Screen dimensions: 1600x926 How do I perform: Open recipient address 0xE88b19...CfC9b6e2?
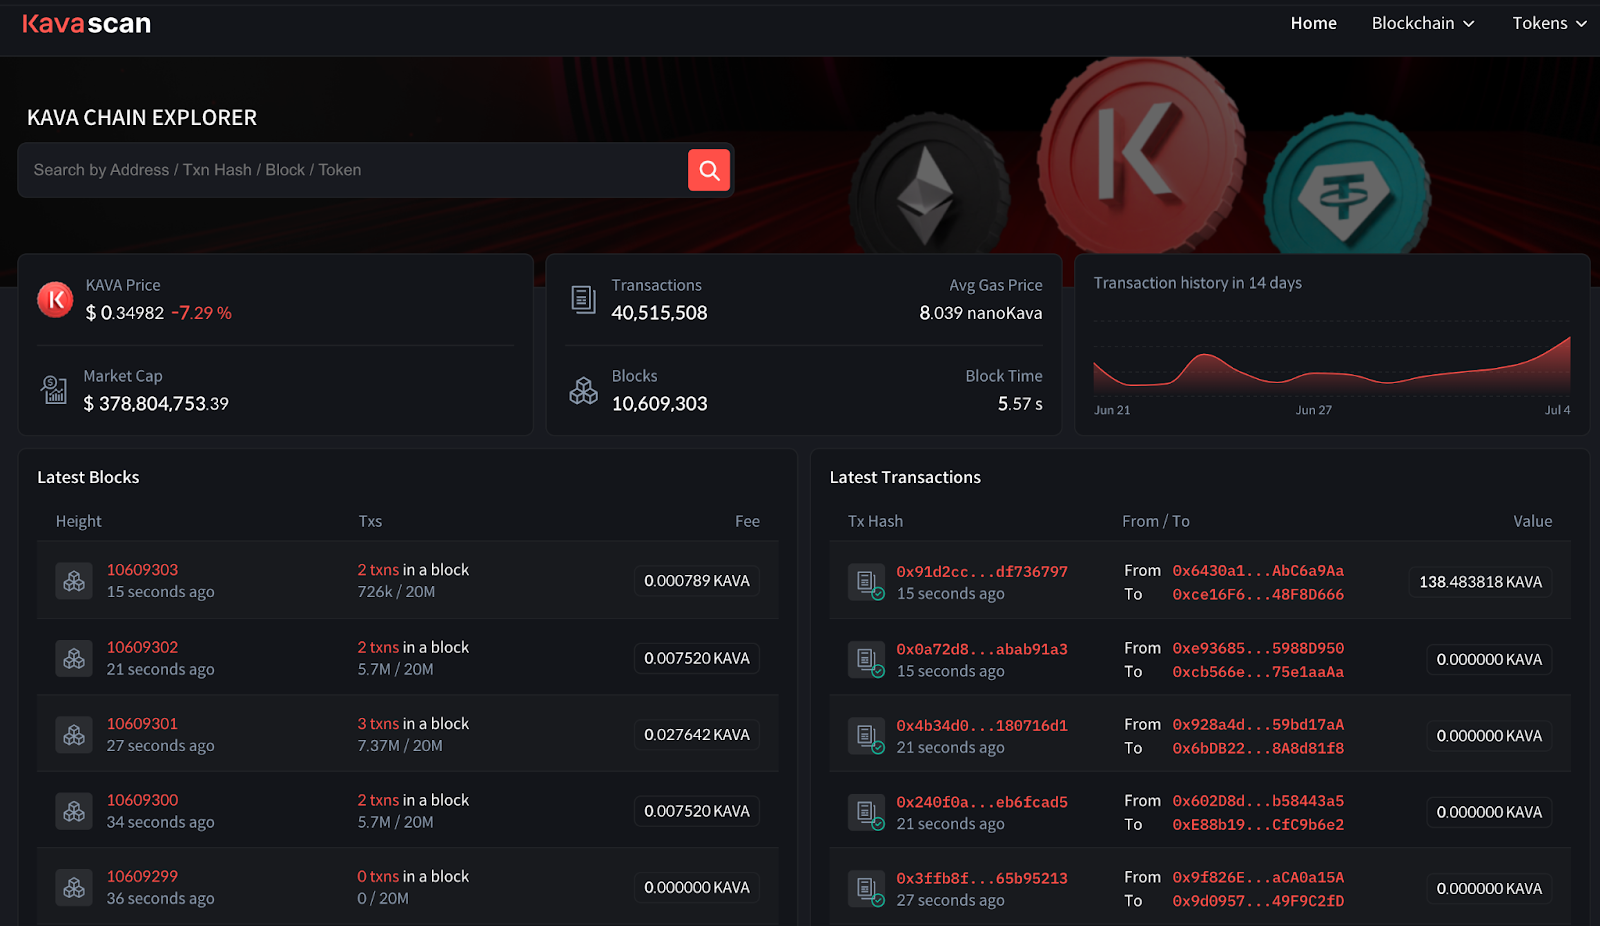(1258, 825)
